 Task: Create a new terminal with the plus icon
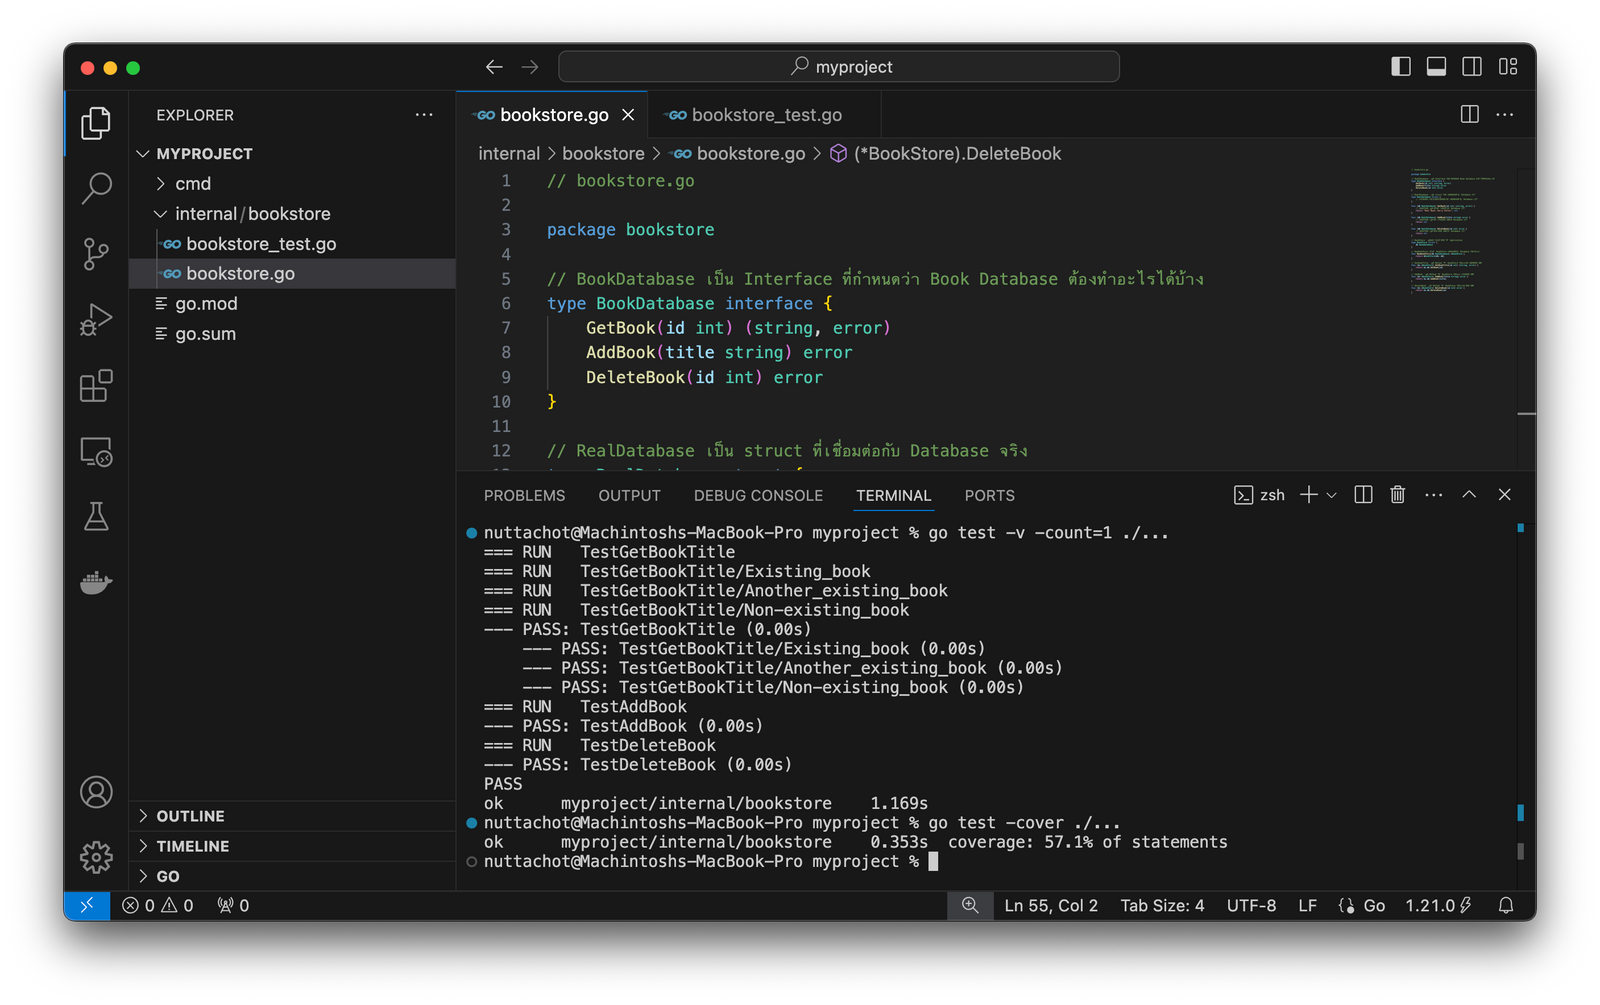coord(1308,494)
